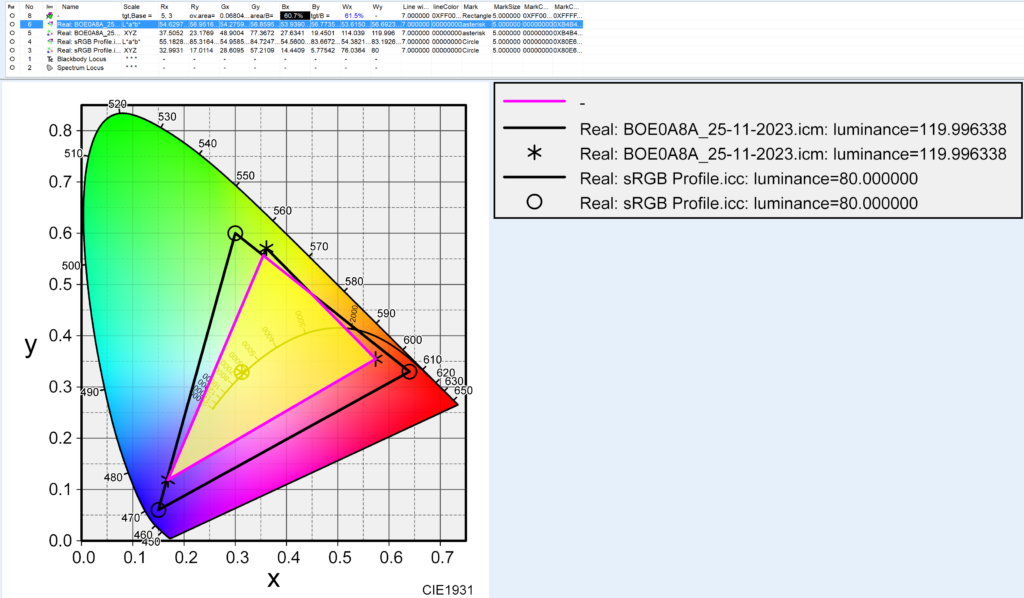Click the profile icon in row 4
Viewport: 1024px width, 598px height.
[x=50, y=41]
